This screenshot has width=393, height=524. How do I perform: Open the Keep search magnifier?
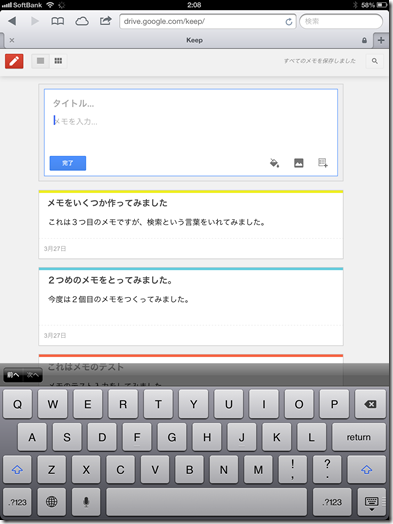(x=375, y=61)
